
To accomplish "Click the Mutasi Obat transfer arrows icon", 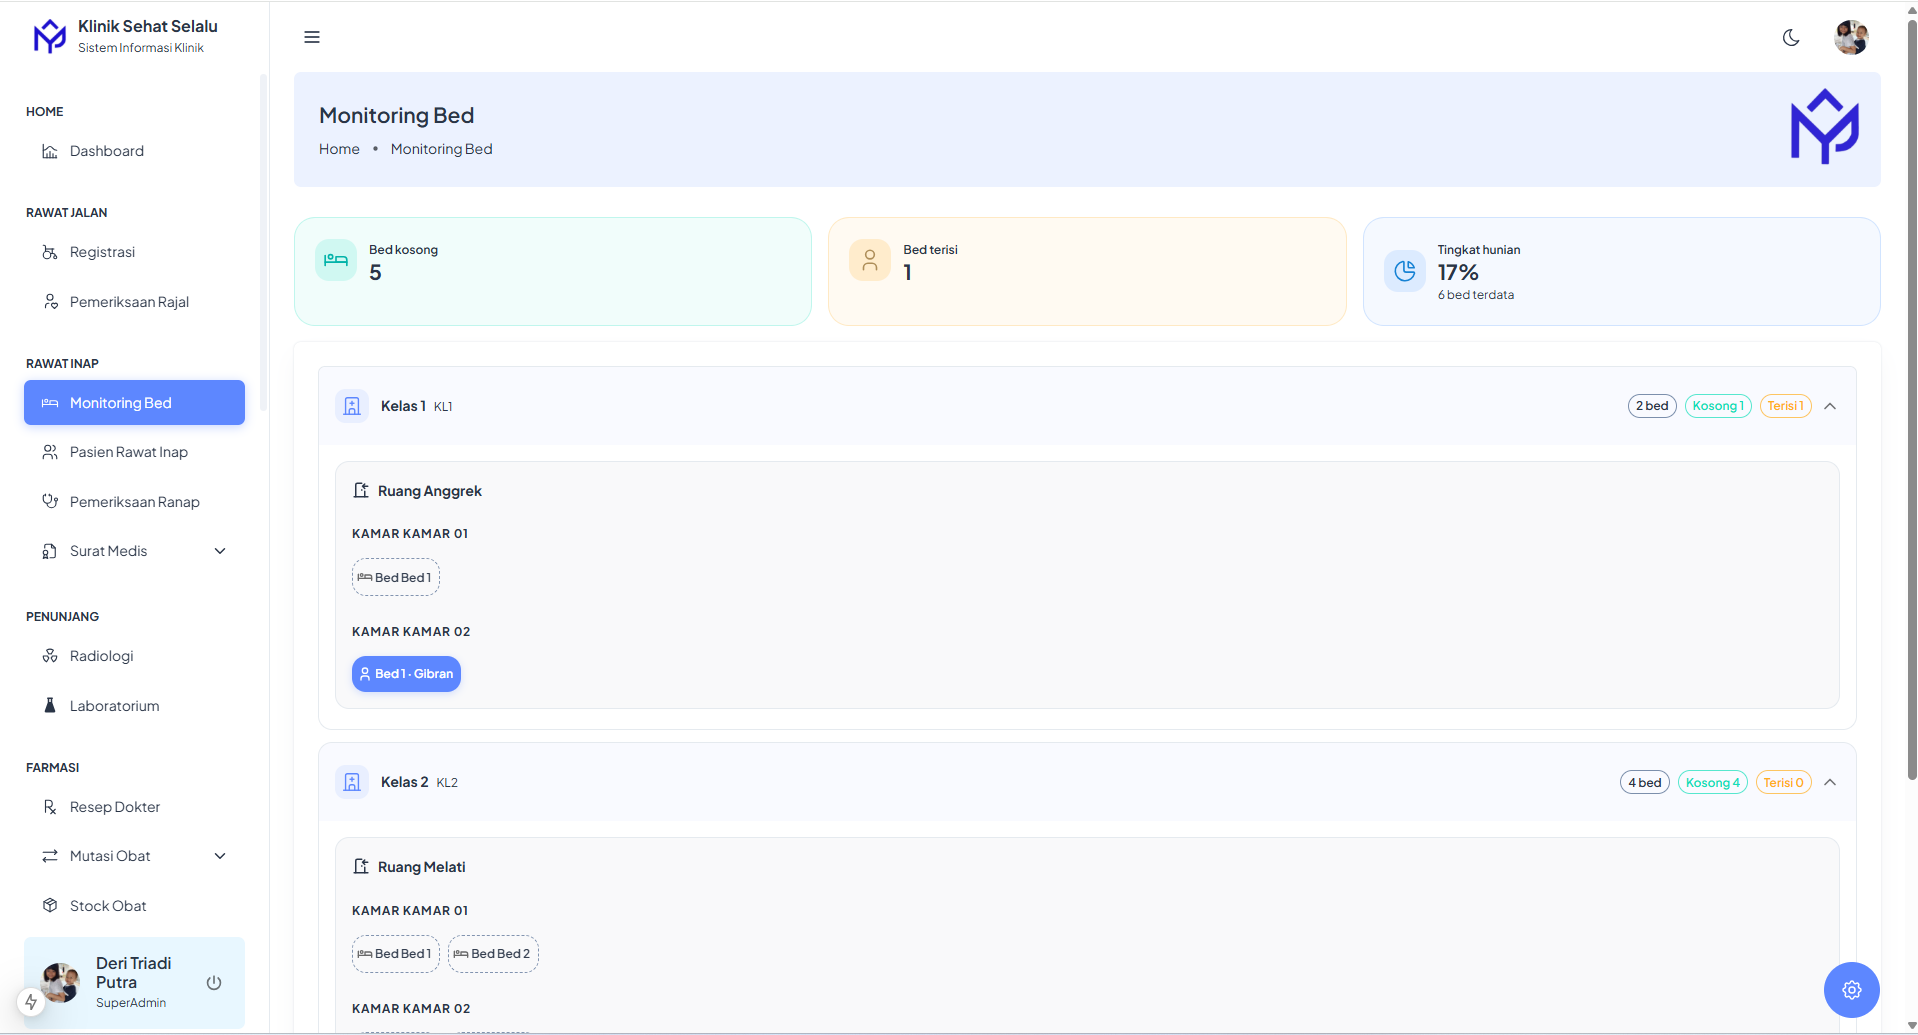I will click(x=50, y=856).
